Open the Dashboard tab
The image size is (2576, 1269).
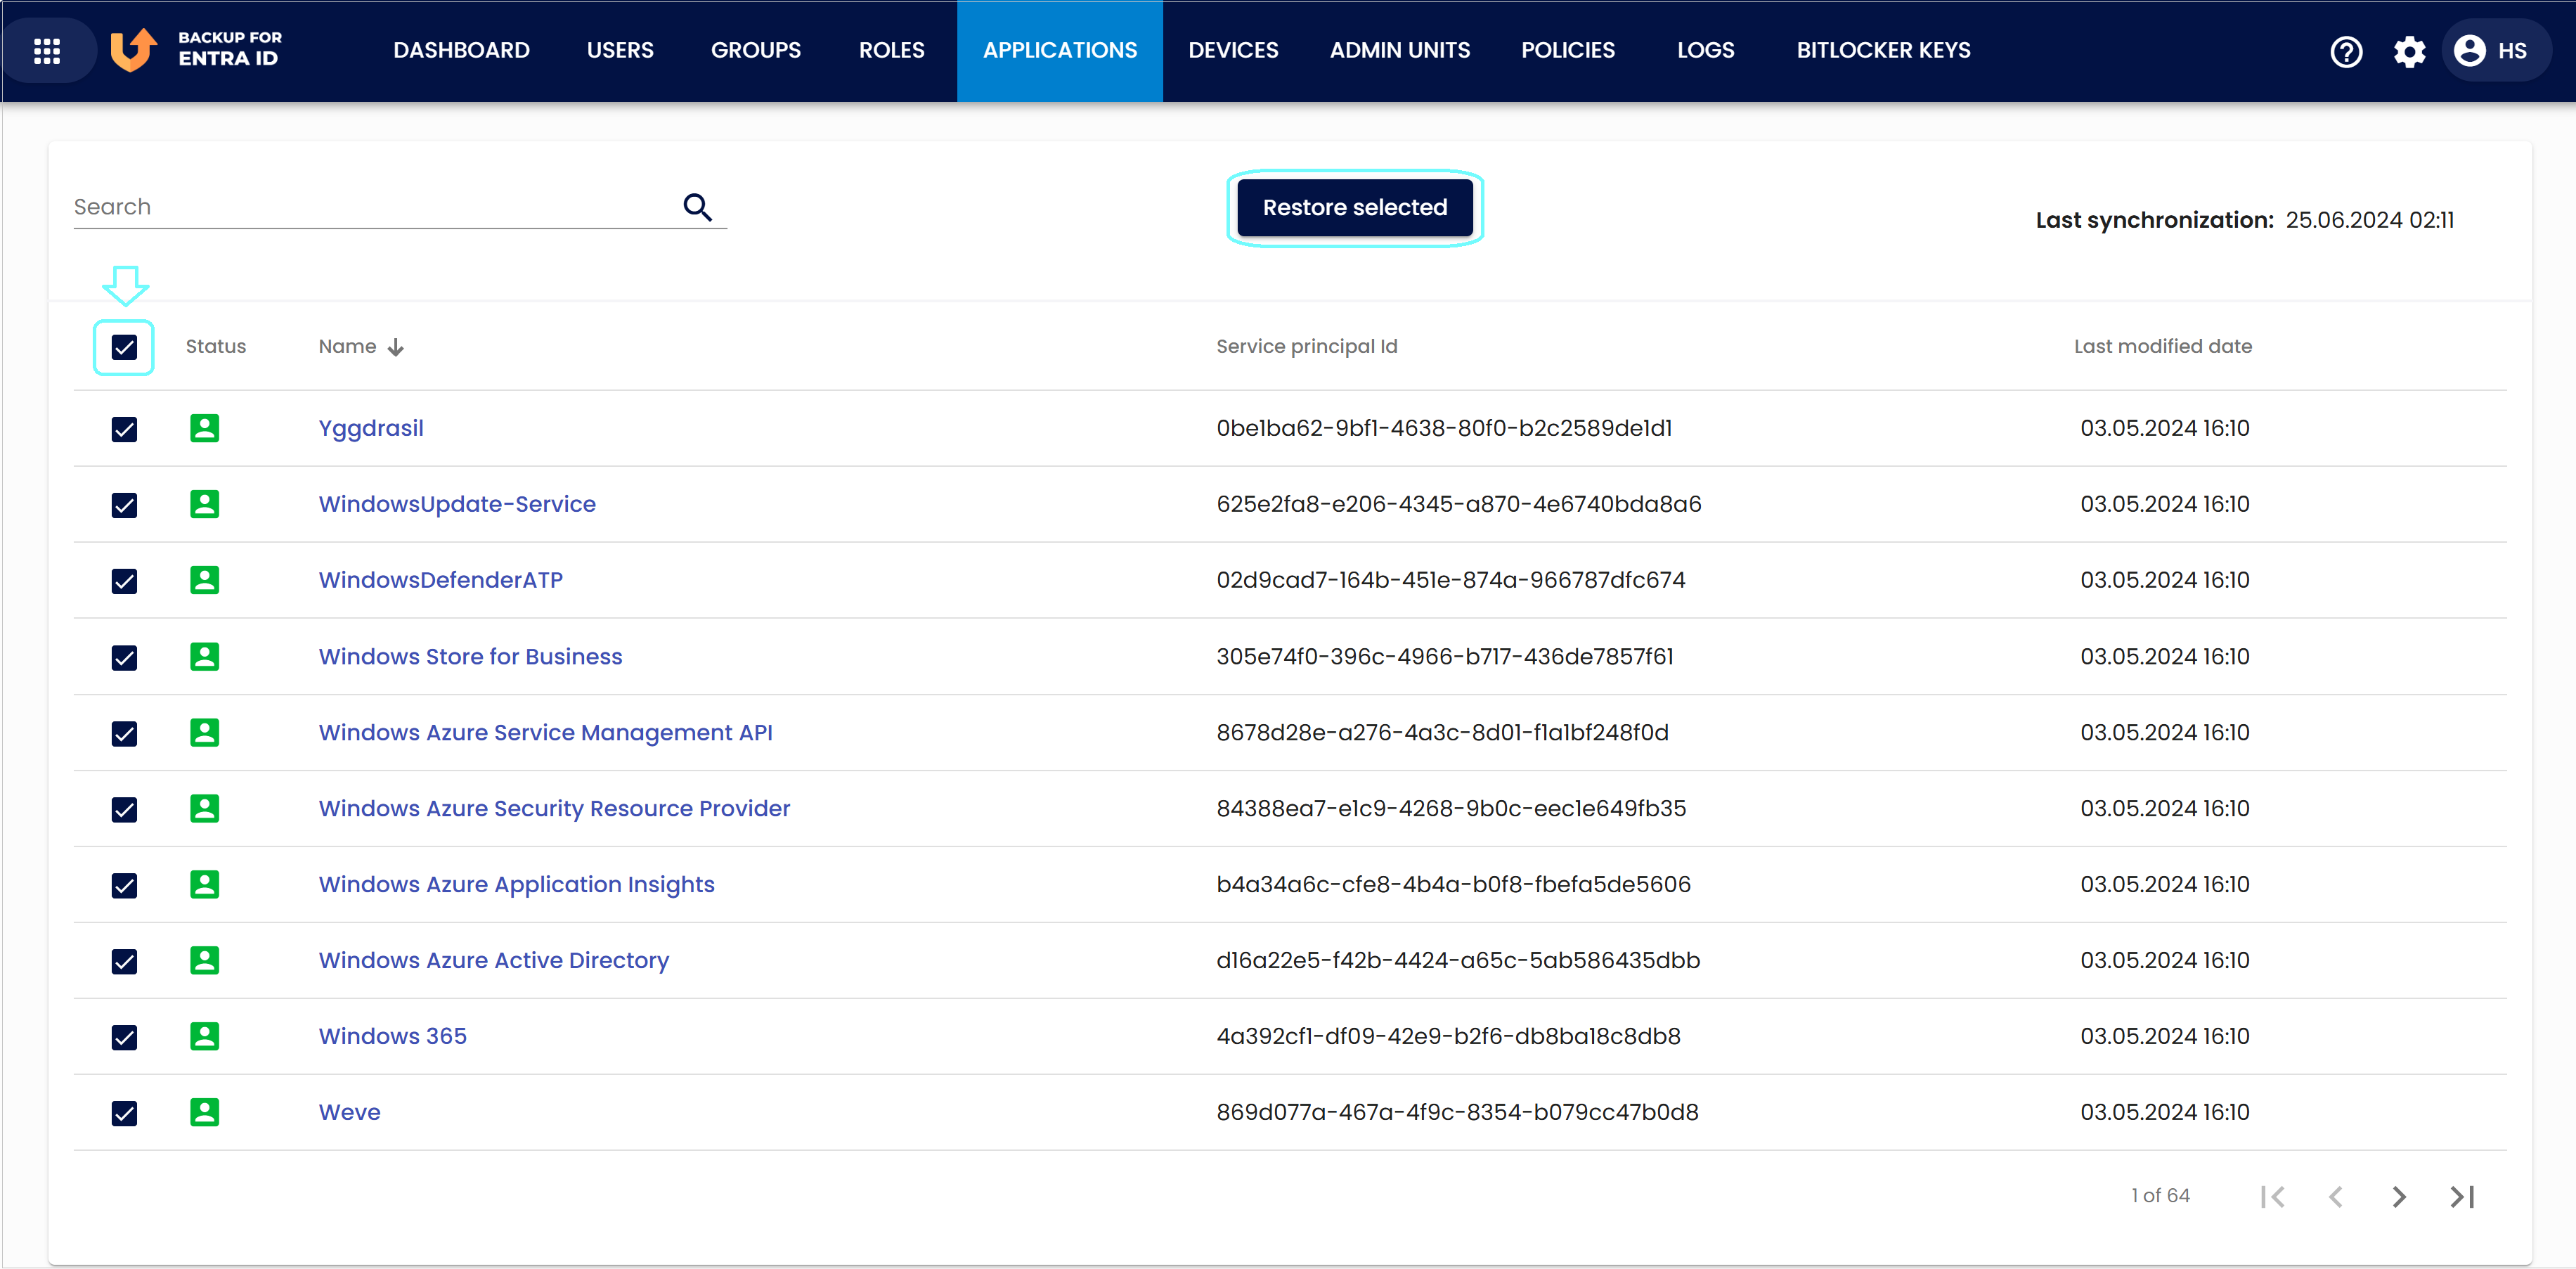[461, 50]
